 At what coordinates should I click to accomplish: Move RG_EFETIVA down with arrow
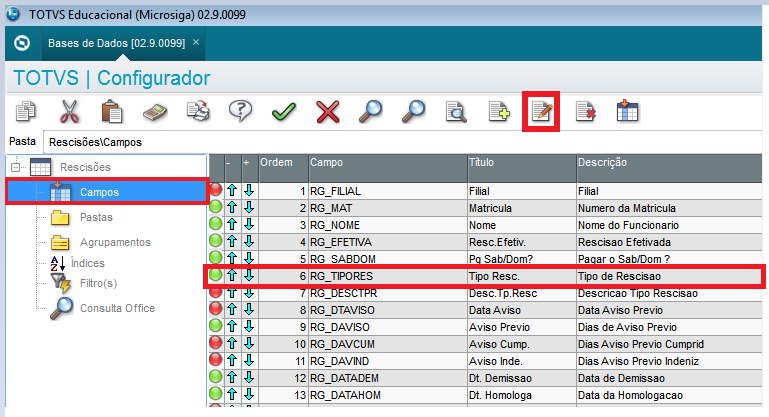tap(249, 241)
